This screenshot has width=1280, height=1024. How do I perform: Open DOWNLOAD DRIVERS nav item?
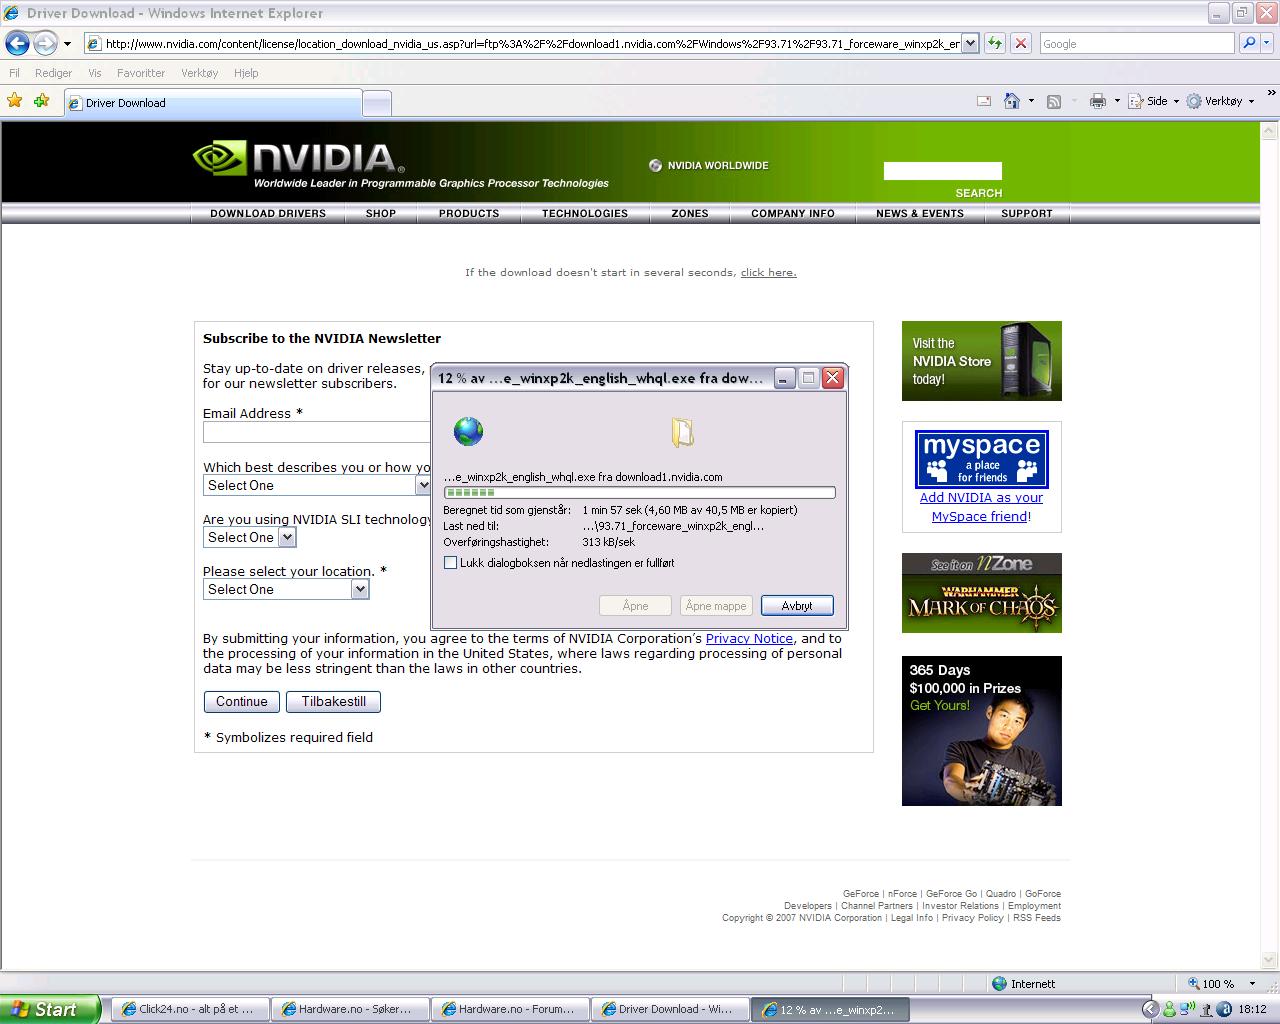click(x=268, y=213)
